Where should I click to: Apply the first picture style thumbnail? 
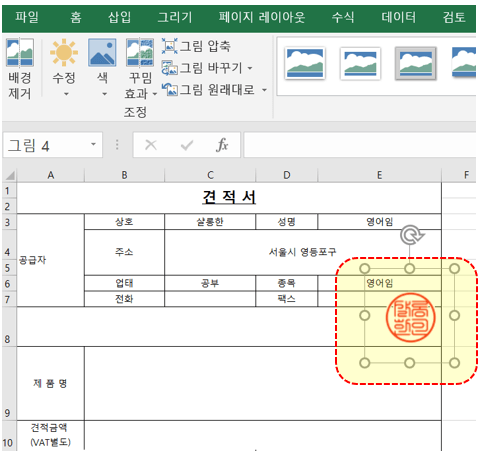coord(305,63)
